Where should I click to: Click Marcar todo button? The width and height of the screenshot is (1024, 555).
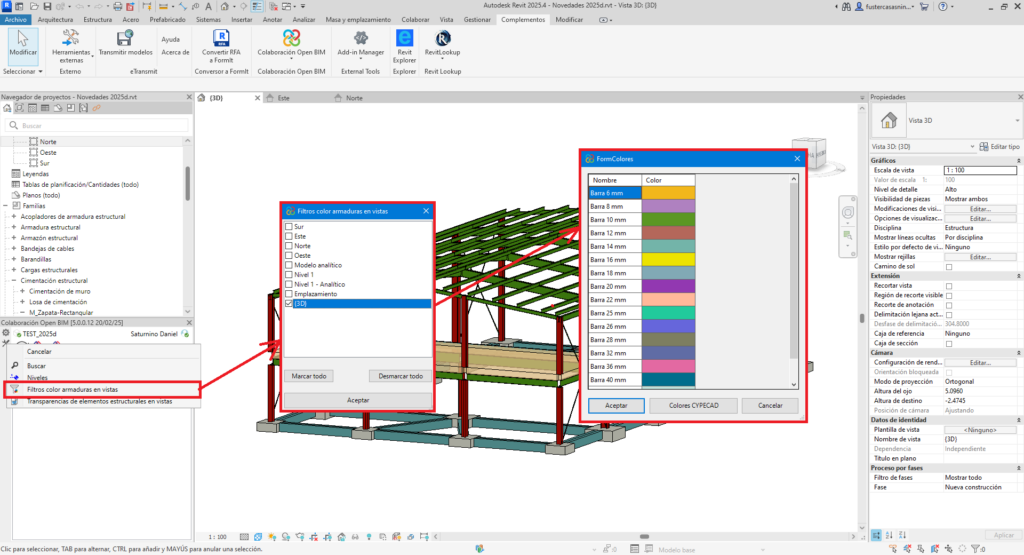[x=309, y=376]
